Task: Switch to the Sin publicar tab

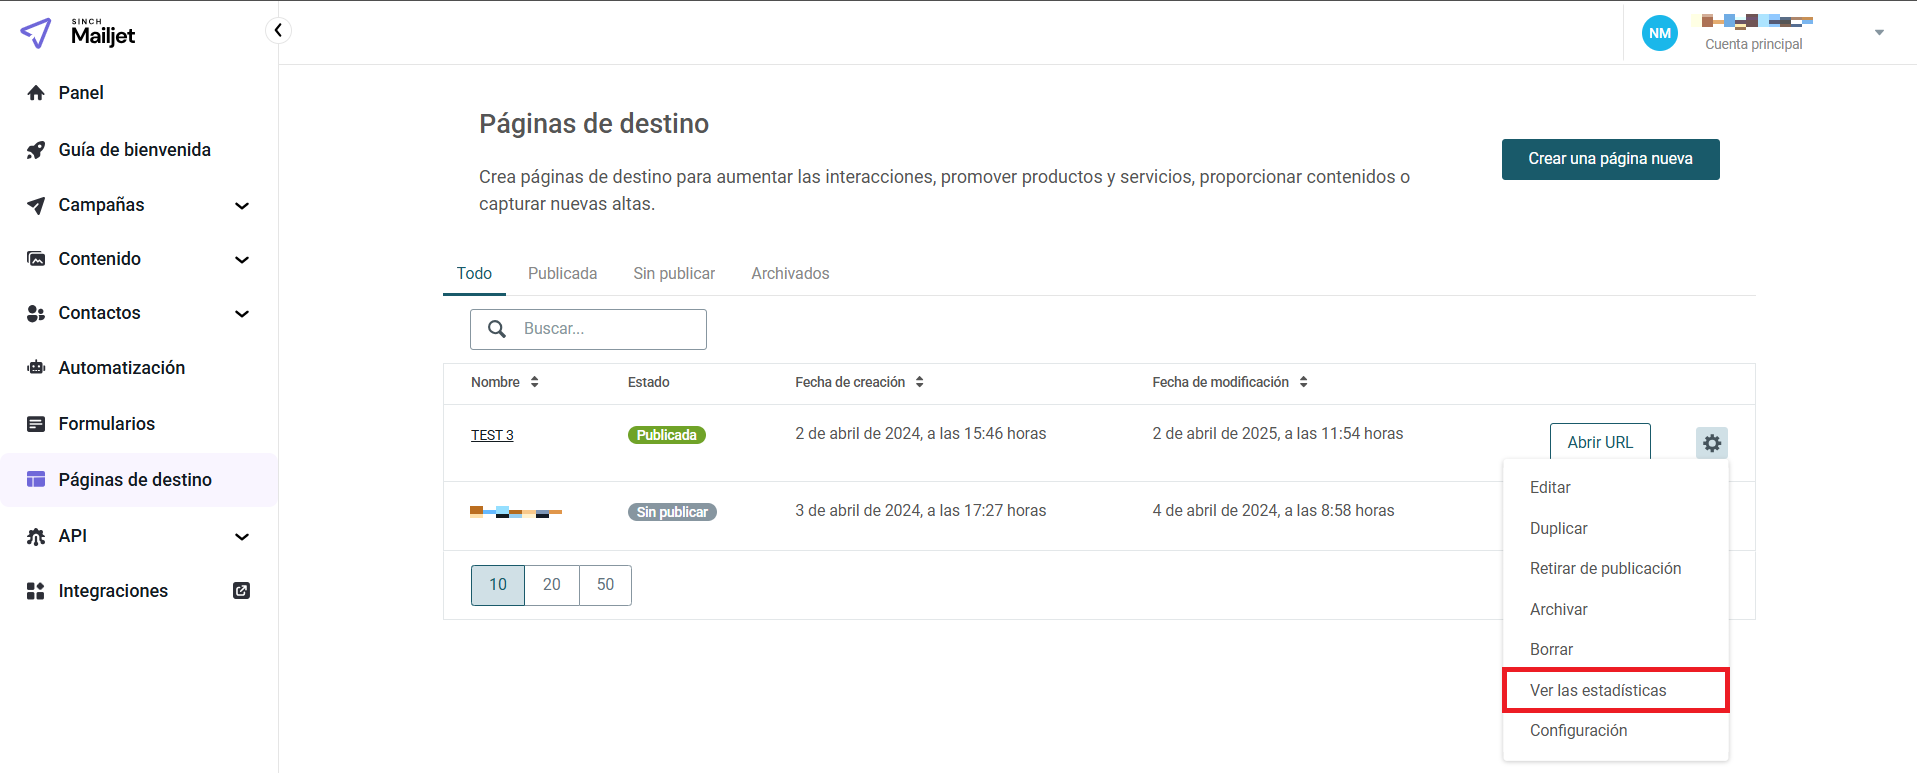Action: (x=674, y=274)
